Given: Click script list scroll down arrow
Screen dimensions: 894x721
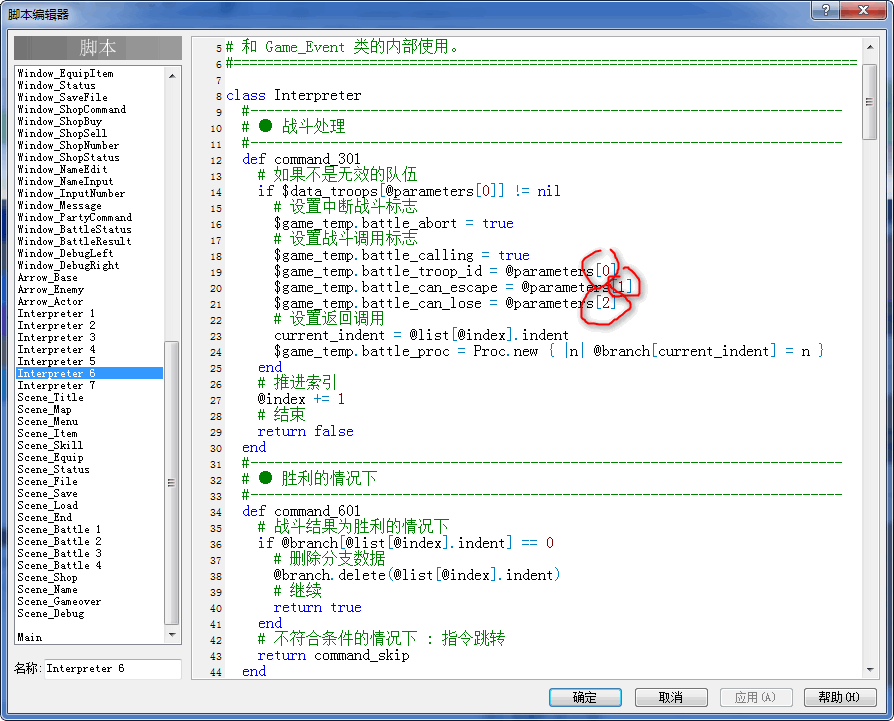Looking at the screenshot, I should click(x=172, y=635).
